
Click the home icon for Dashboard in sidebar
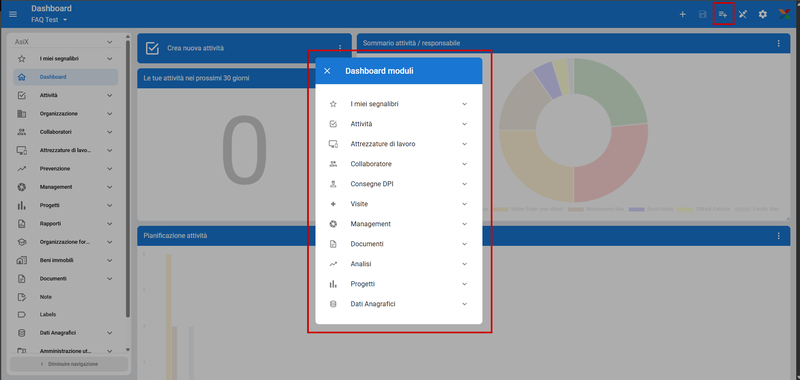tap(21, 77)
